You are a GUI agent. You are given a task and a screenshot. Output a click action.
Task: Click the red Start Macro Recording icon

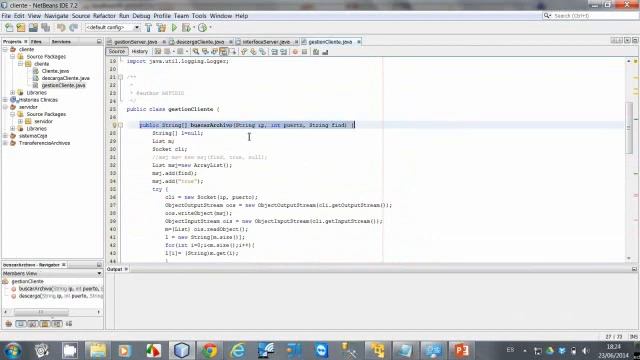[295, 52]
